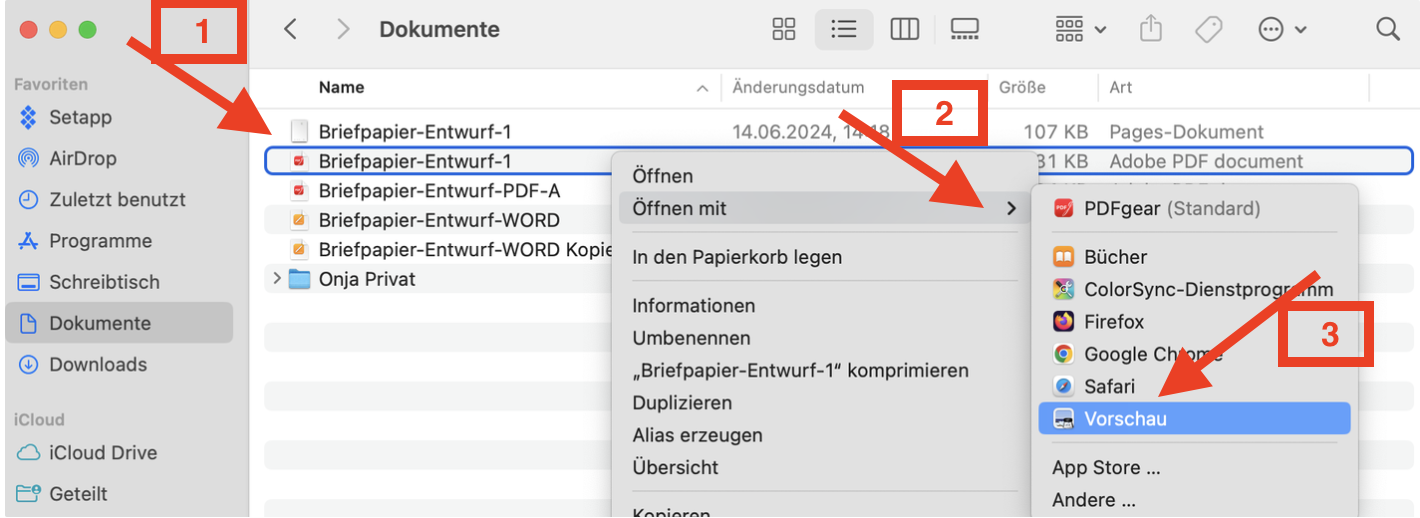Sort files by the Name column header
The width and height of the screenshot is (1420, 518).
tap(342, 88)
